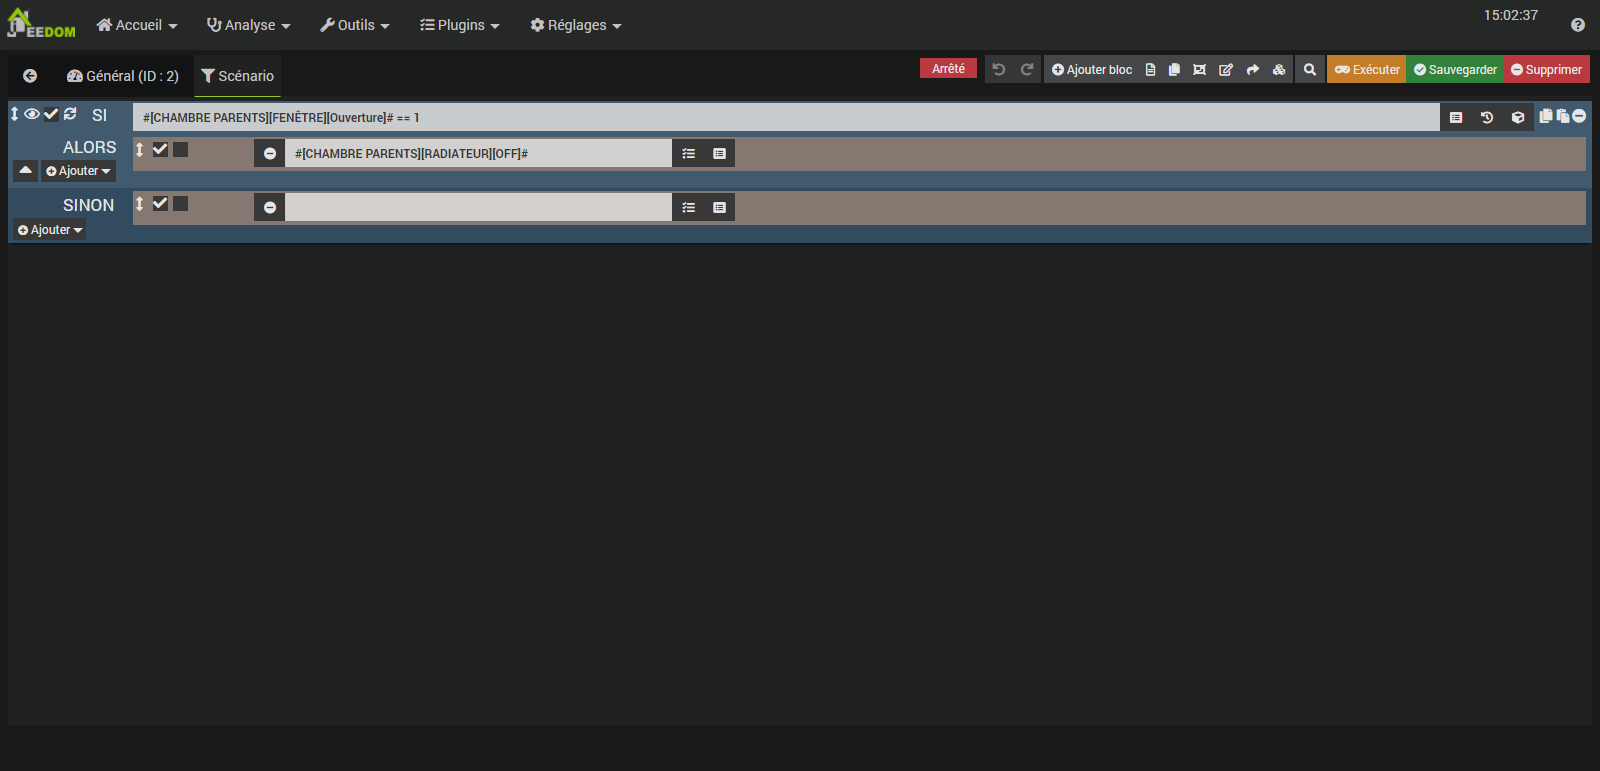
Task: Click the export share arrow icon
Action: pyautogui.click(x=1253, y=69)
